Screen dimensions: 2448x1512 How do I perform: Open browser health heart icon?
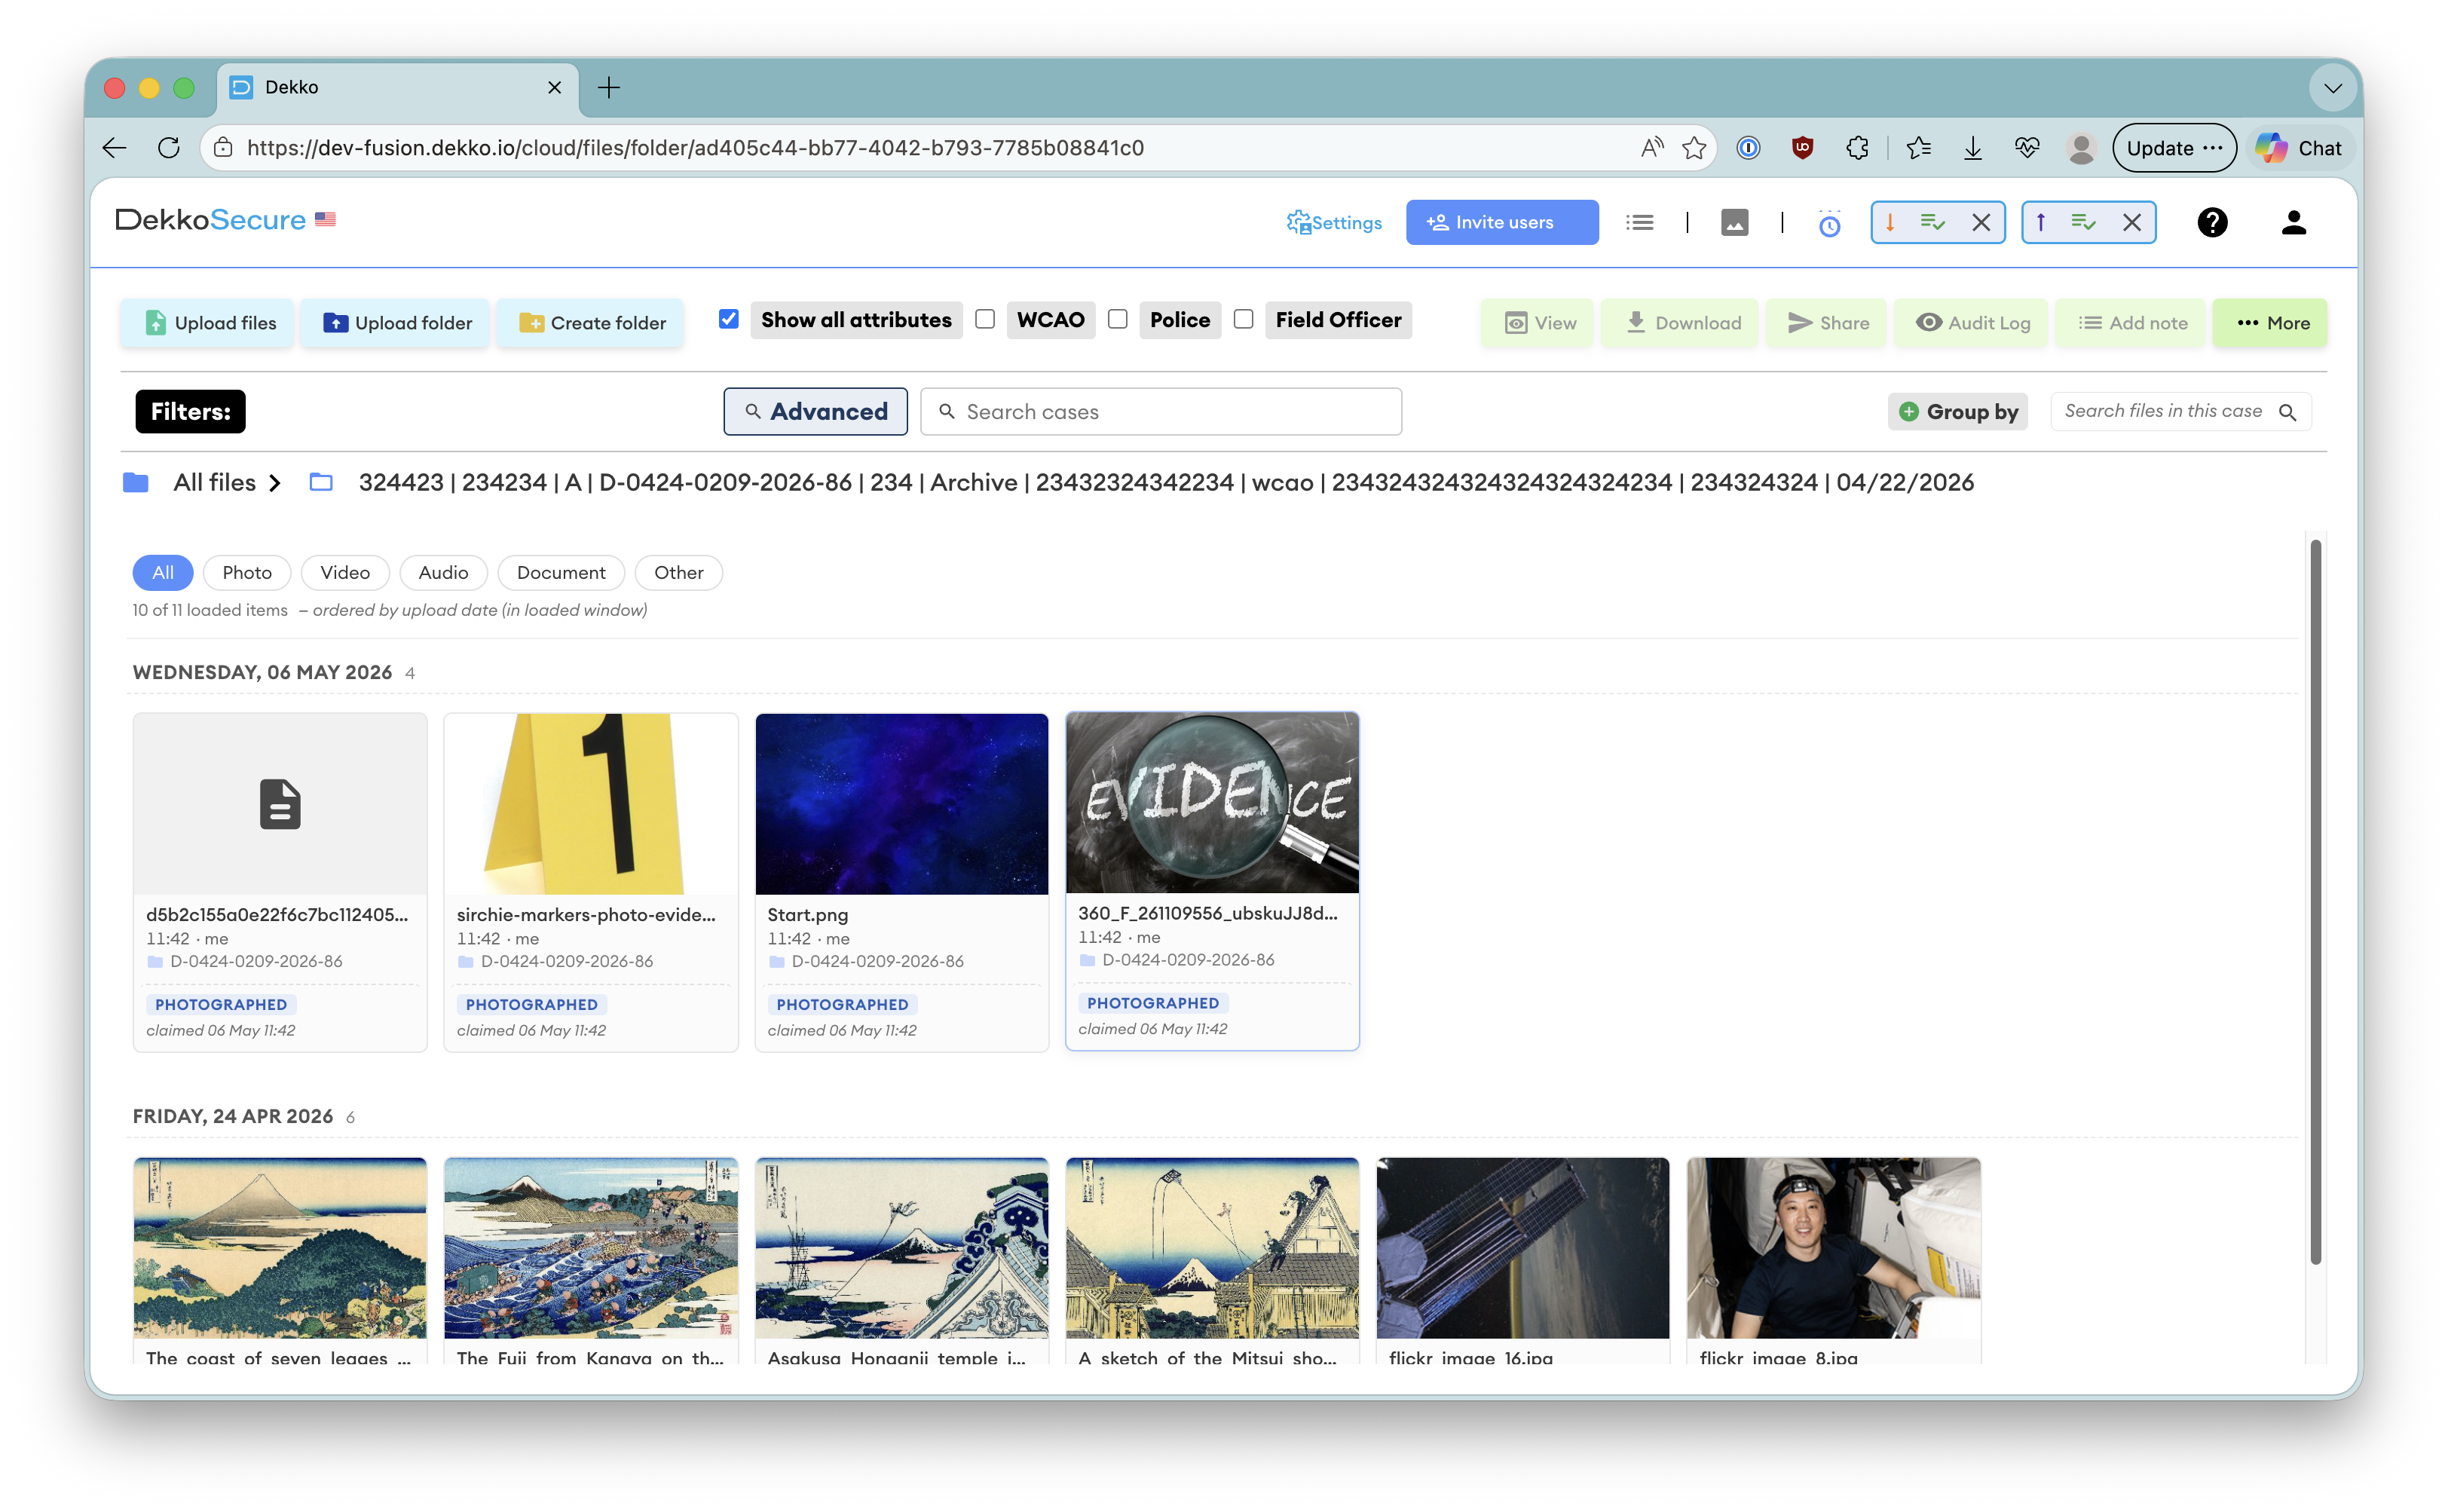pos(2027,148)
